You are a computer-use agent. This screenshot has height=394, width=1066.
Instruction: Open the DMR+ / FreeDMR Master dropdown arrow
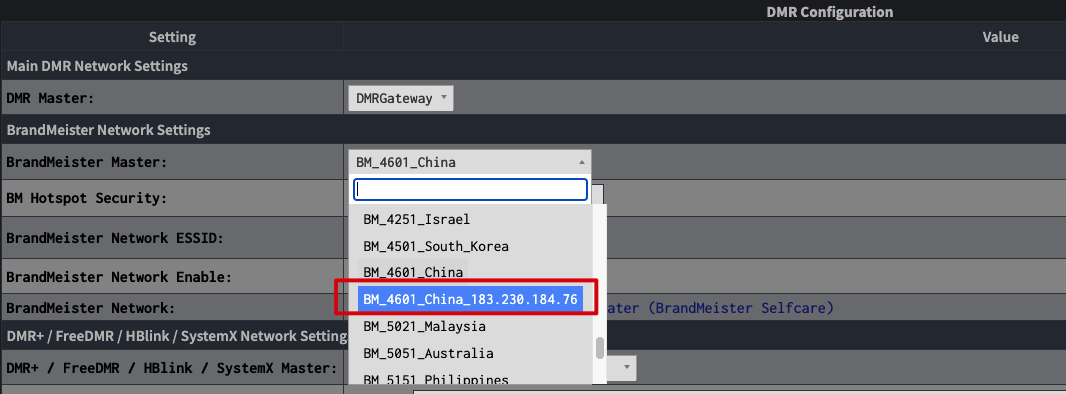pyautogui.click(x=627, y=367)
